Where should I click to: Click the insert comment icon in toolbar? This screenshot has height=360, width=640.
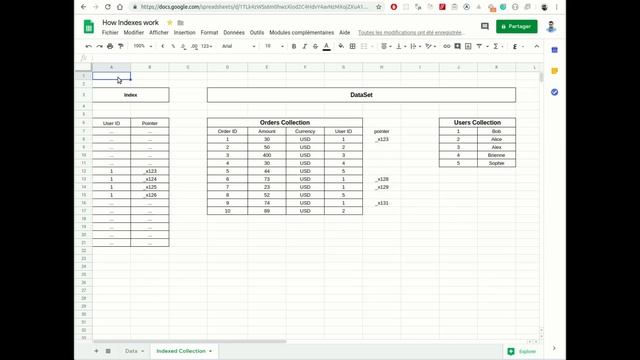[458, 47]
